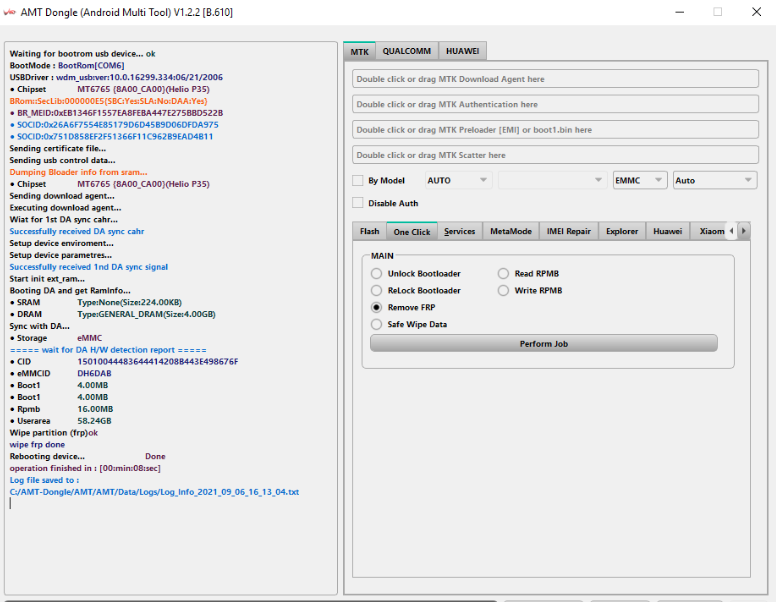776x602 pixels.
Task: Click the AMT Dongle app icon in title bar
Action: tap(9, 12)
